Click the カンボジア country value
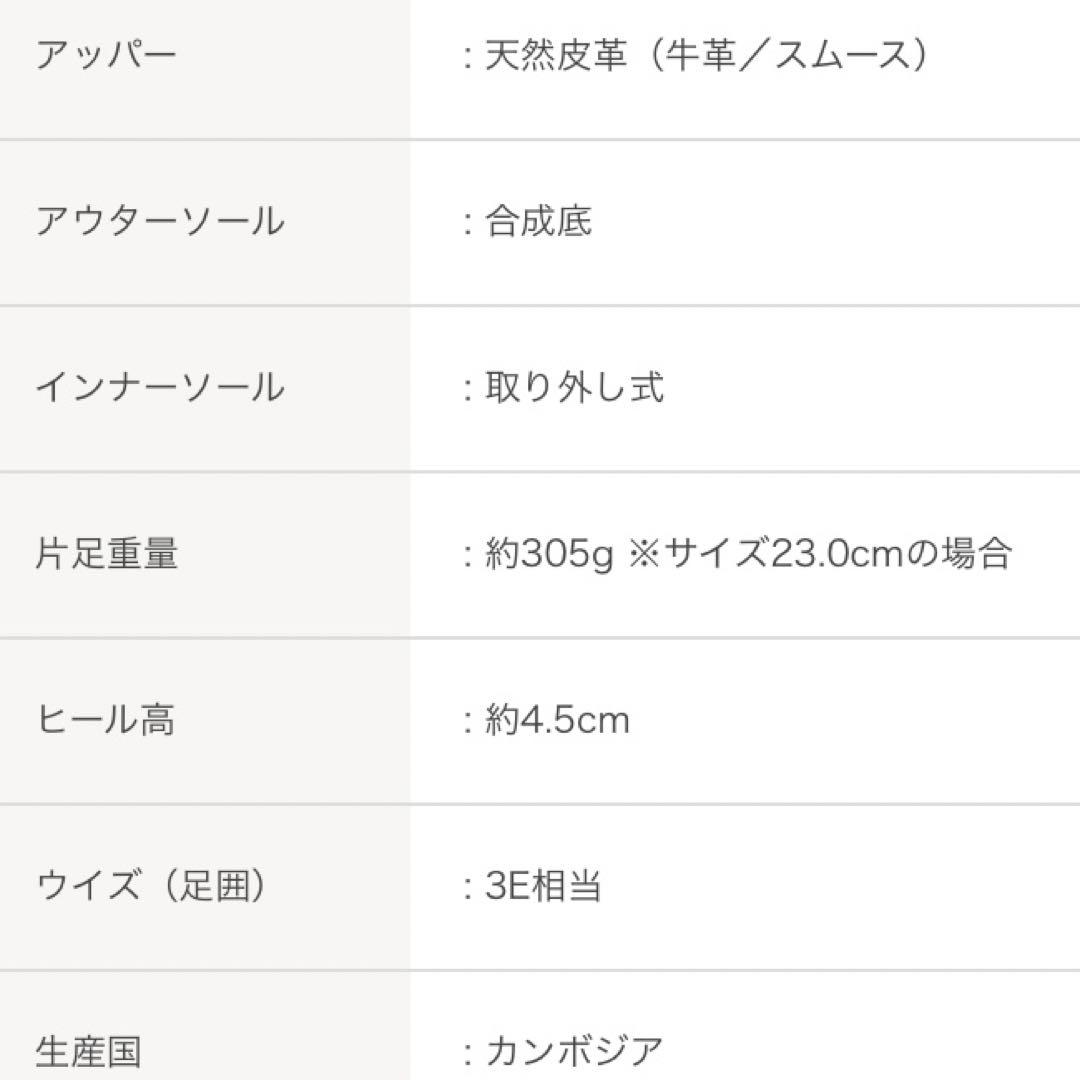This screenshot has height=1080, width=1080. [x=574, y=1052]
